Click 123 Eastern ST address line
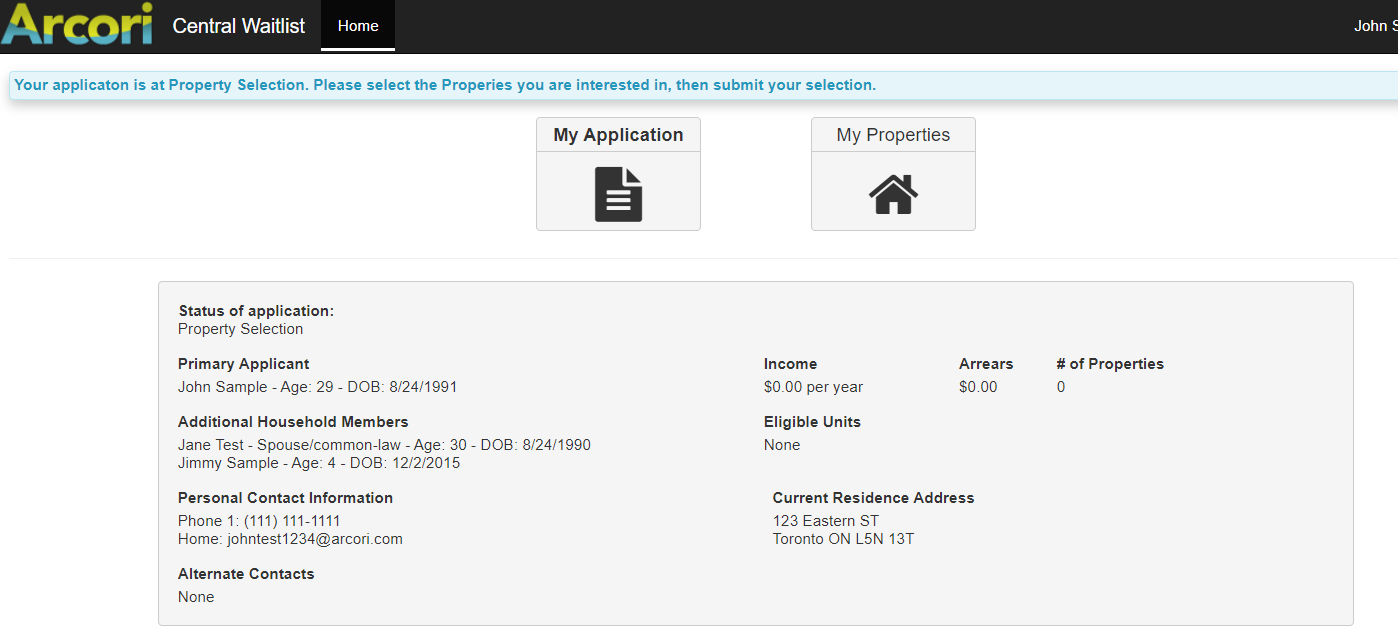 pyautogui.click(x=826, y=521)
